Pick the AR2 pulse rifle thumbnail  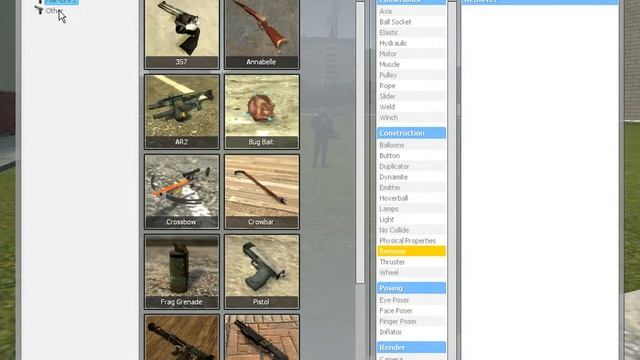(x=182, y=111)
